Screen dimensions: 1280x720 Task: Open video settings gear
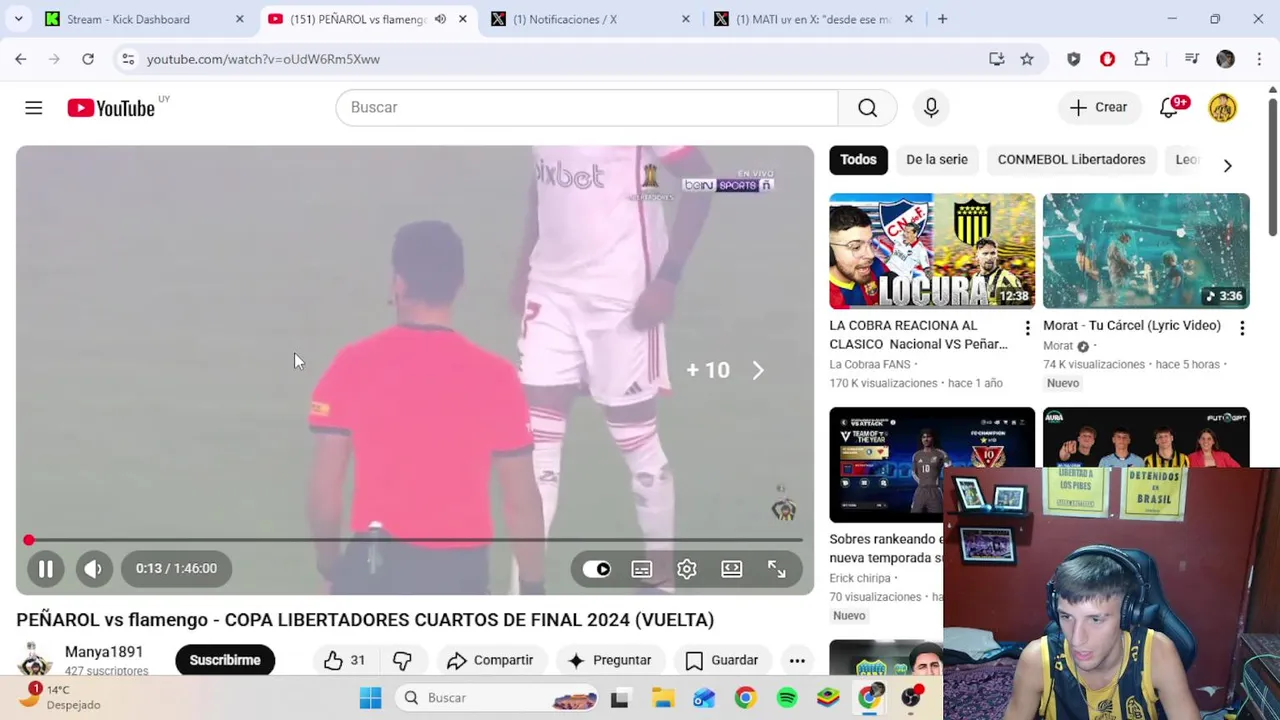click(x=687, y=569)
